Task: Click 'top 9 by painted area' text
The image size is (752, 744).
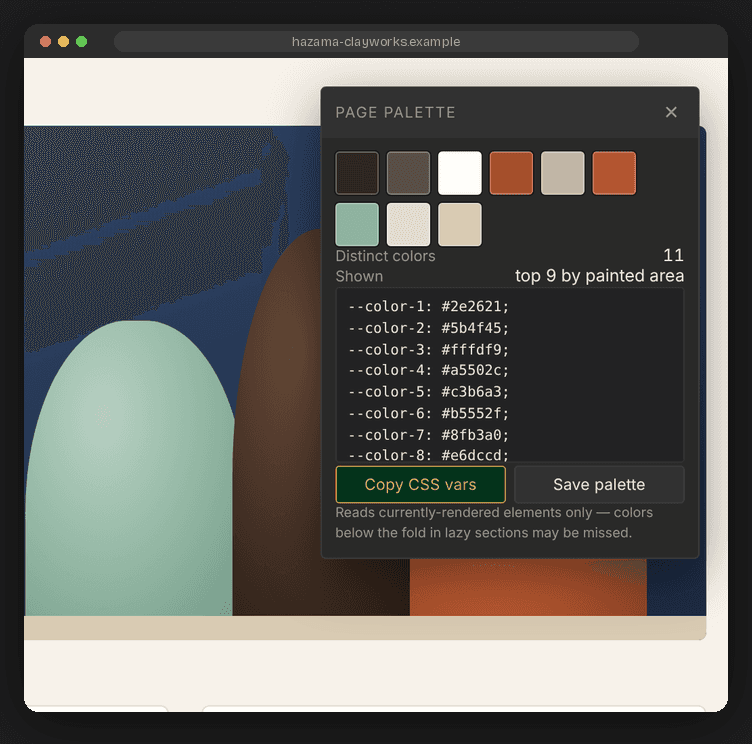Action: (x=599, y=276)
